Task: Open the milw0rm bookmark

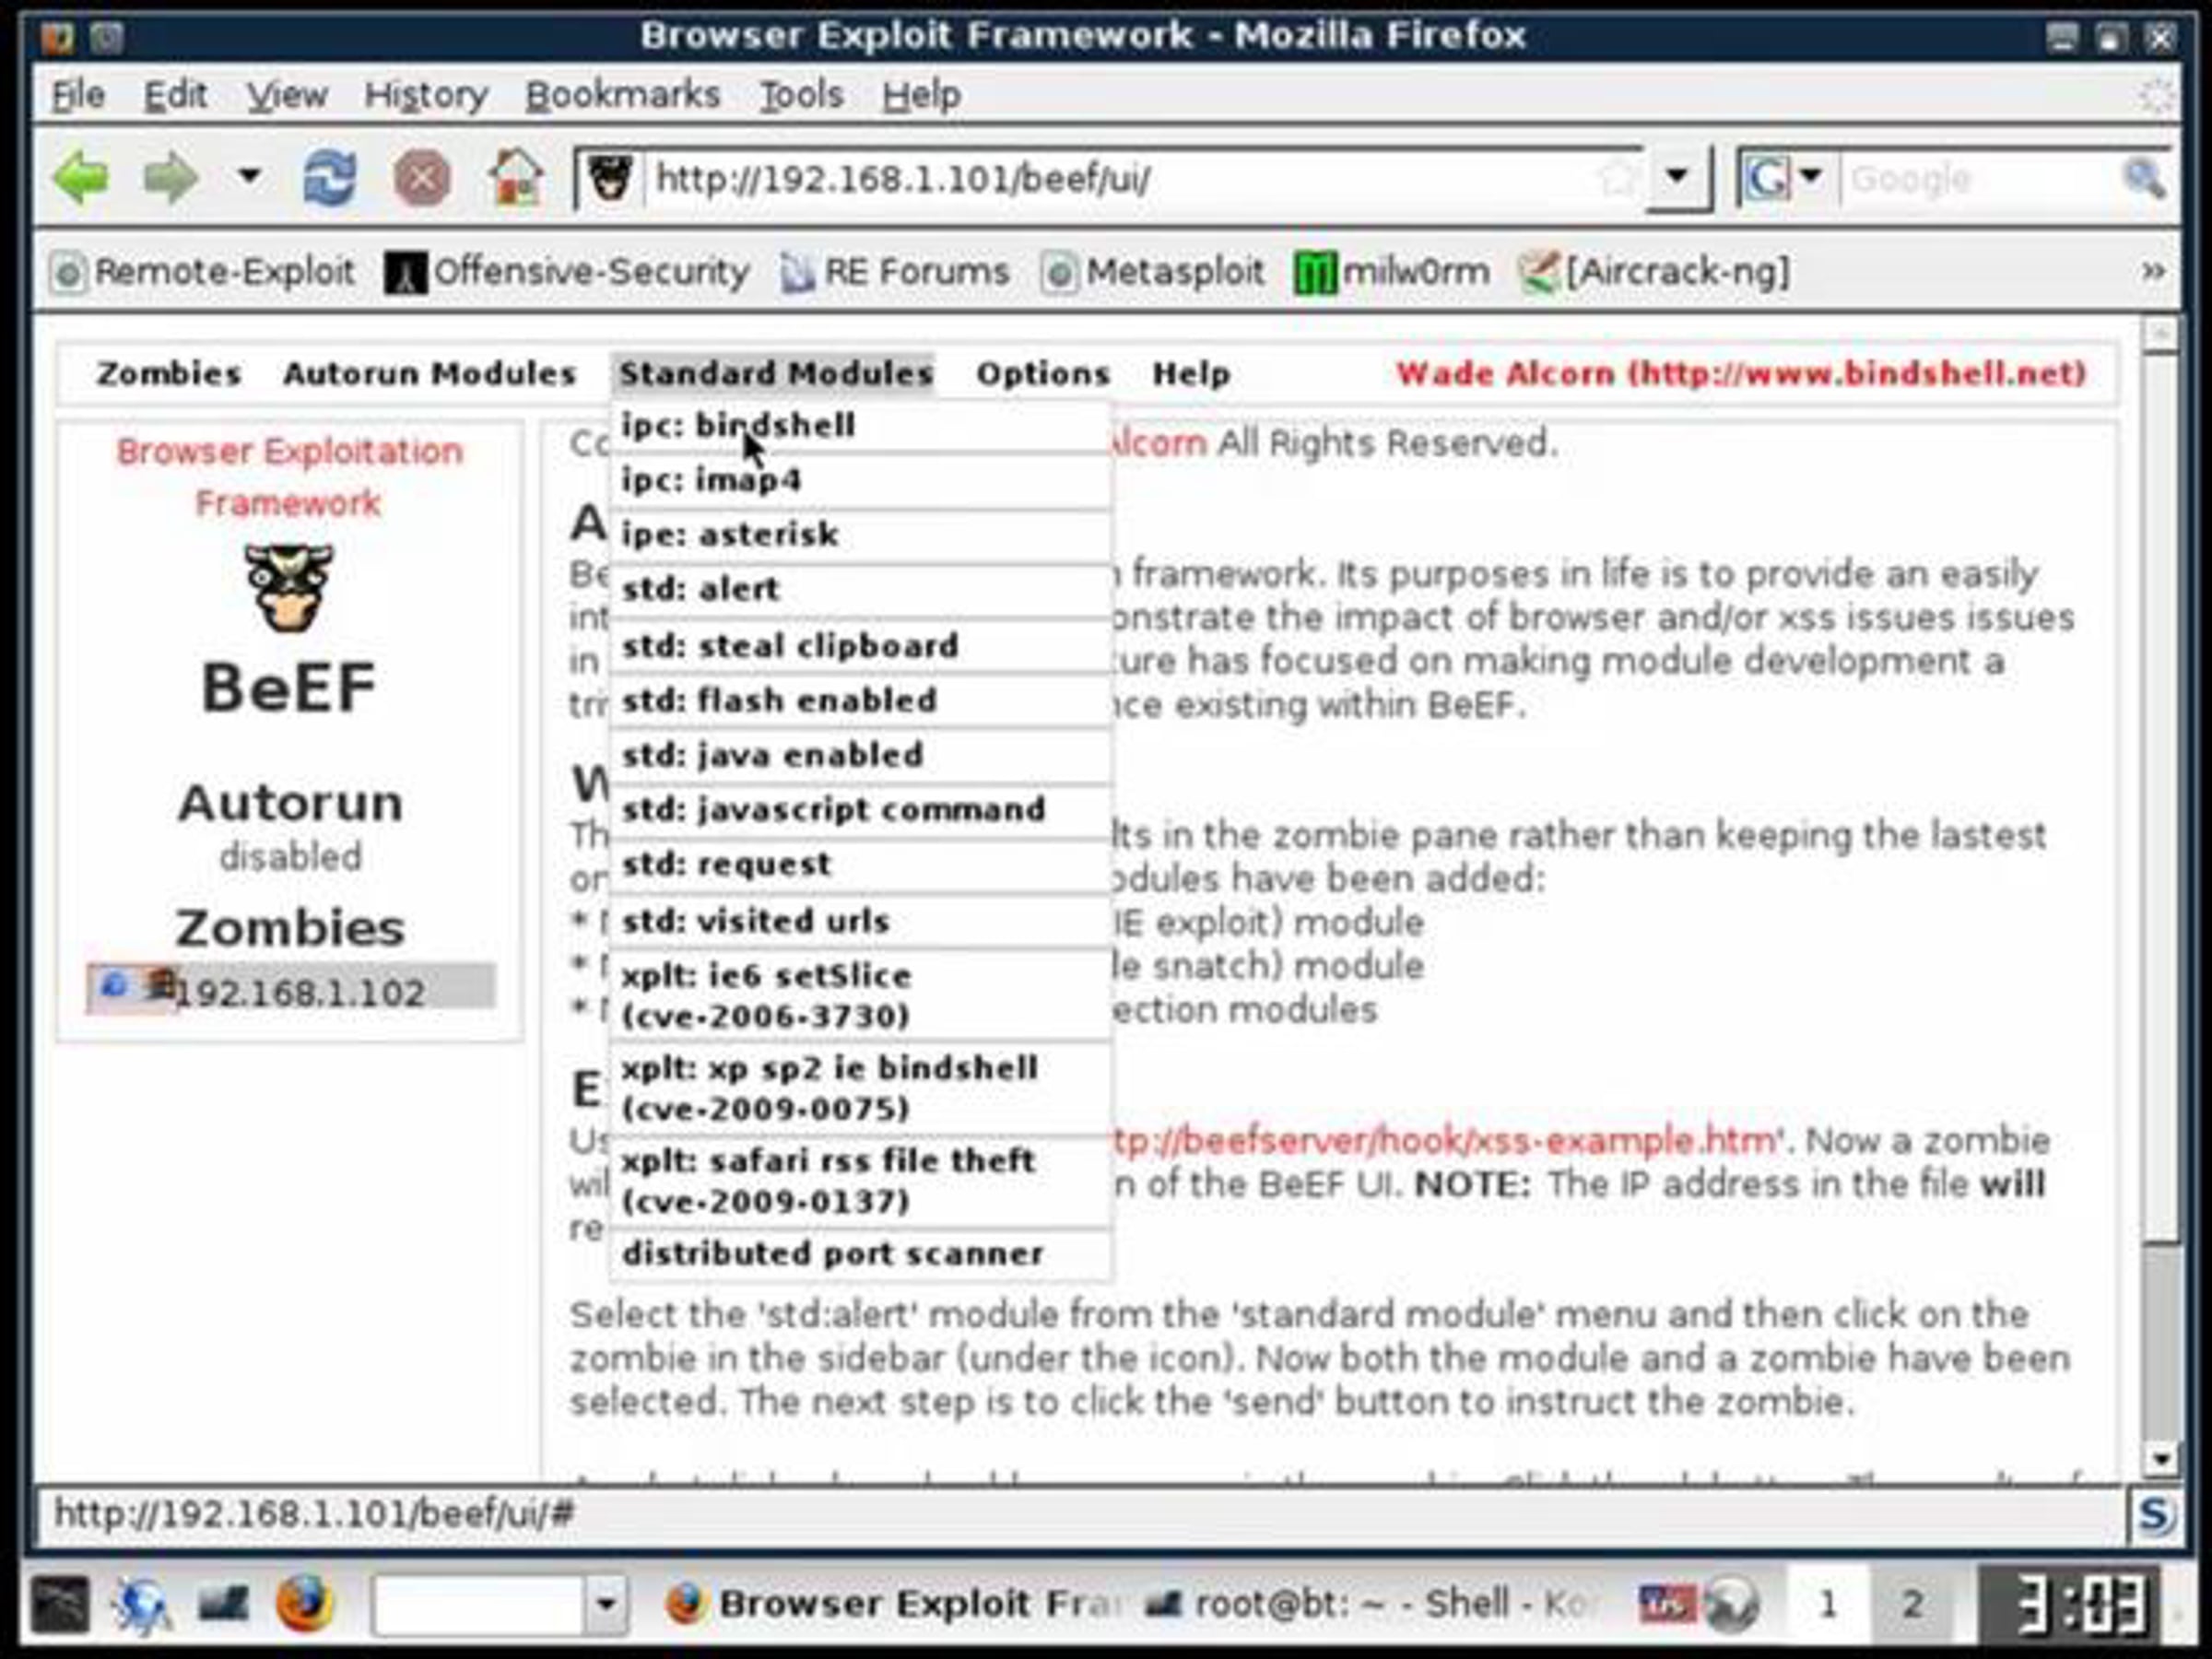Action: [x=1392, y=272]
